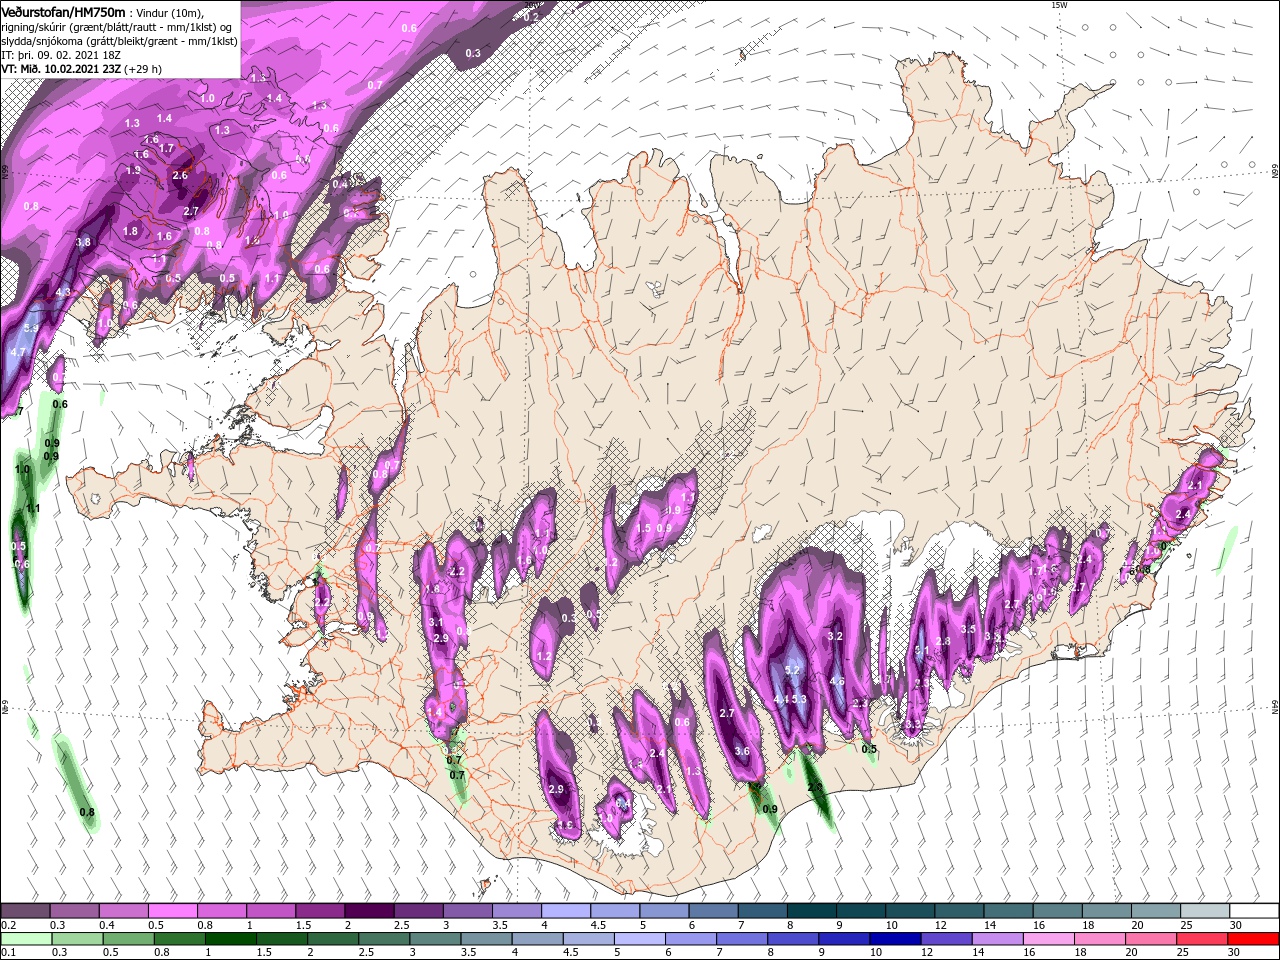Click the '2.2' snowfall value in the southwest

point(458,572)
